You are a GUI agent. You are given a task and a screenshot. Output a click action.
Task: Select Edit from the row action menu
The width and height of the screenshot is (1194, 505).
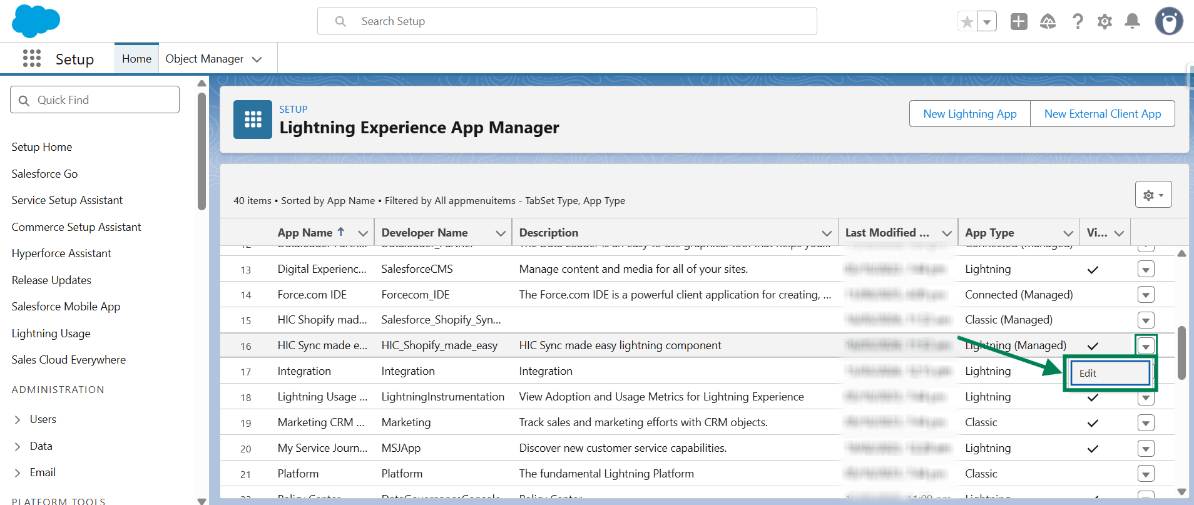click(1109, 372)
